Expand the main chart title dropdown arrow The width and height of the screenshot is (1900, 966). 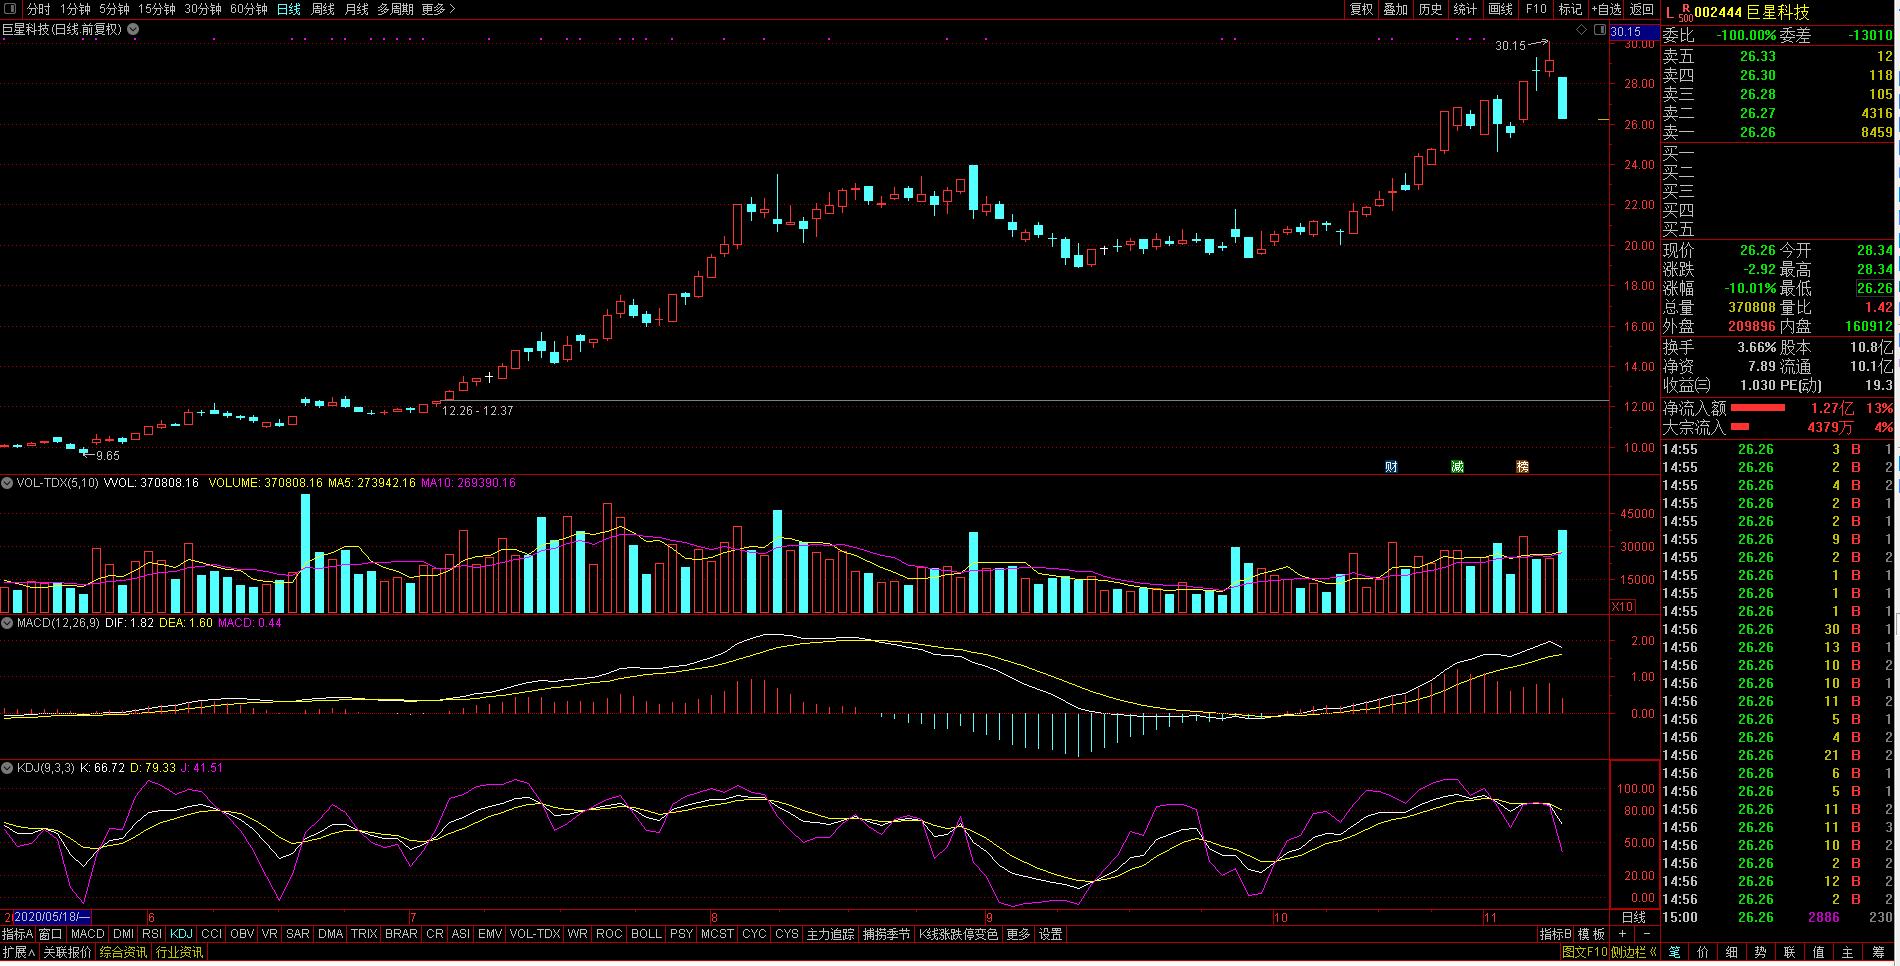133,30
